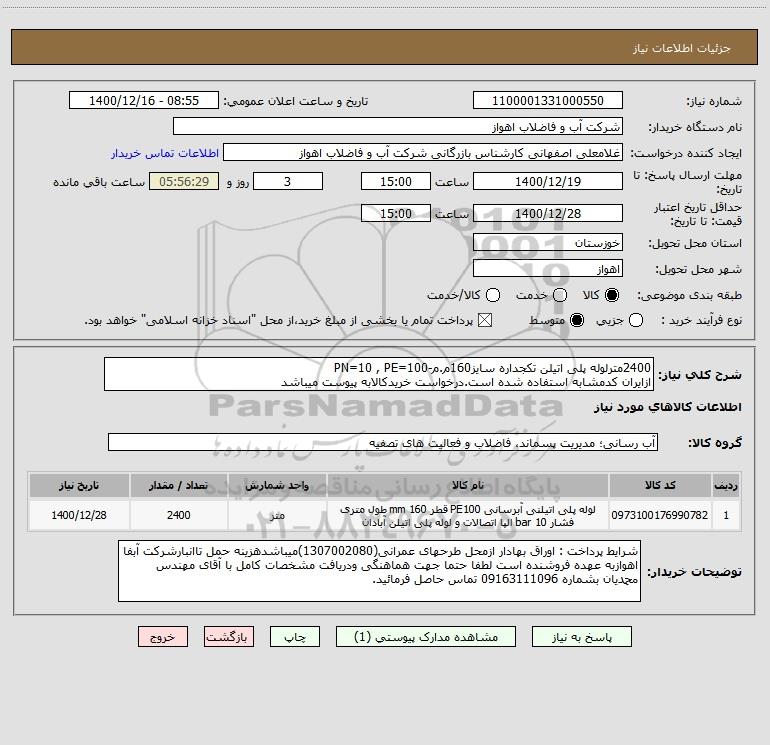The height and width of the screenshot is (745, 770).
Task: Click the چاپ print button
Action: (x=295, y=637)
